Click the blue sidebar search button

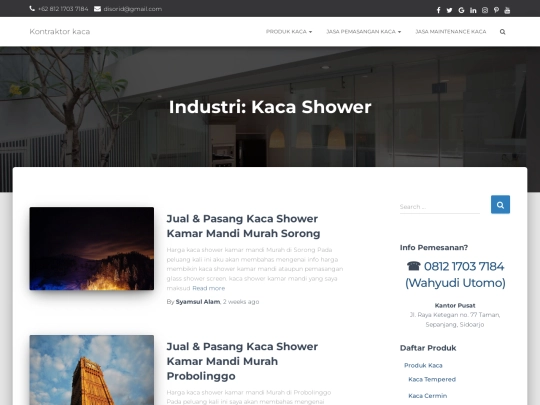[500, 205]
